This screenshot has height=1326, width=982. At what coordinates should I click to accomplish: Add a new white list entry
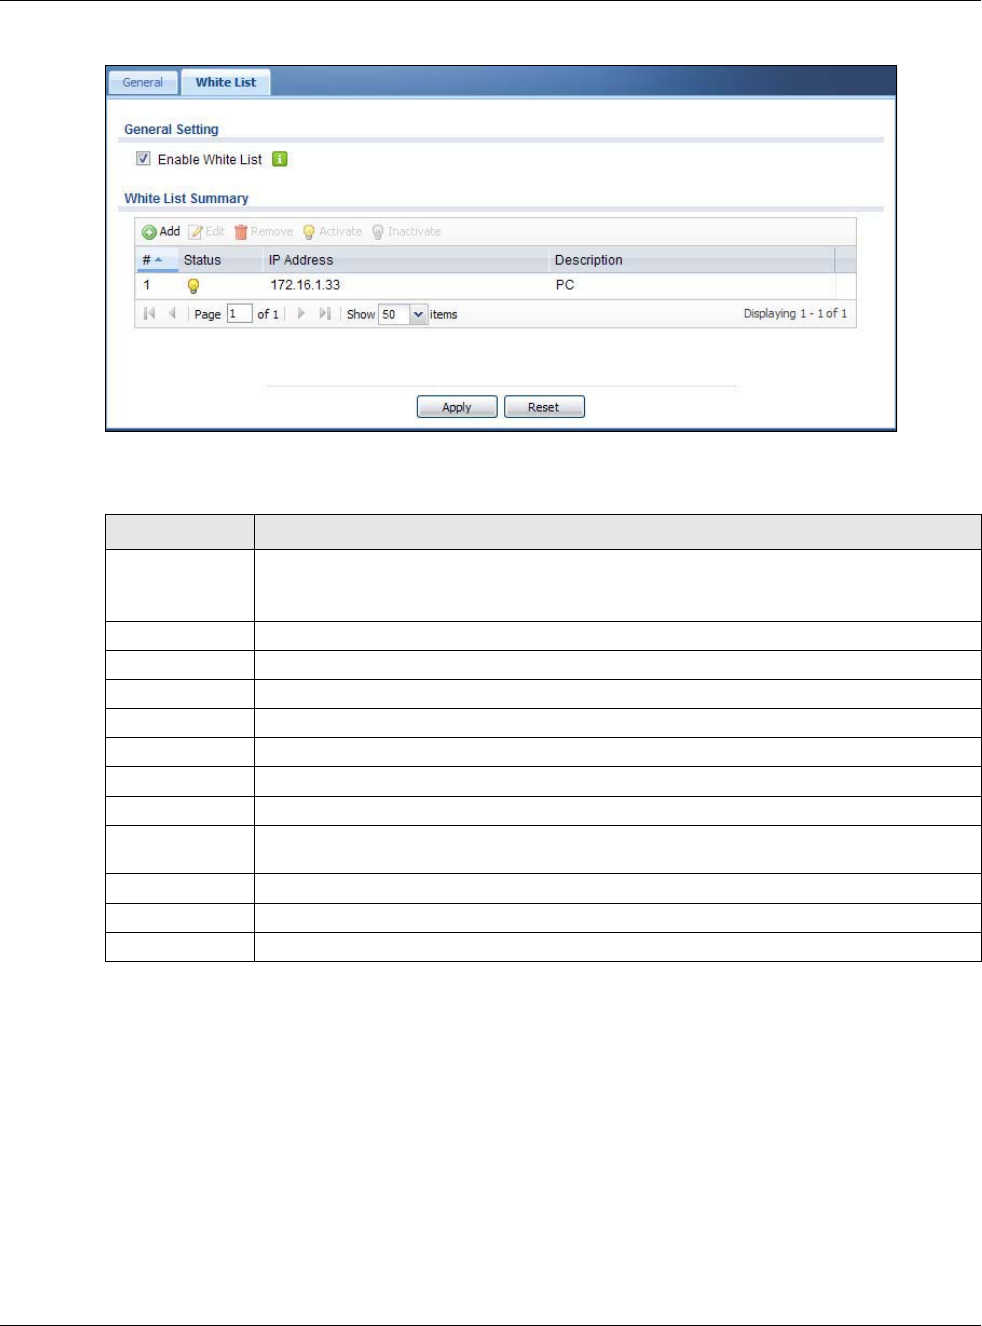coord(161,232)
